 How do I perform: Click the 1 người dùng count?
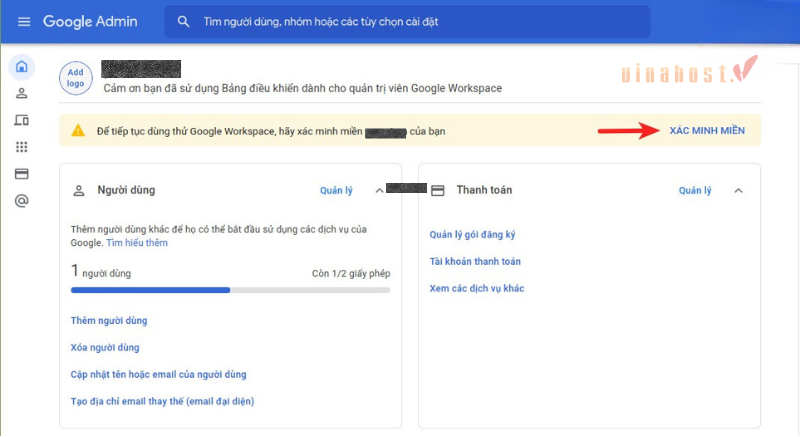(x=101, y=271)
